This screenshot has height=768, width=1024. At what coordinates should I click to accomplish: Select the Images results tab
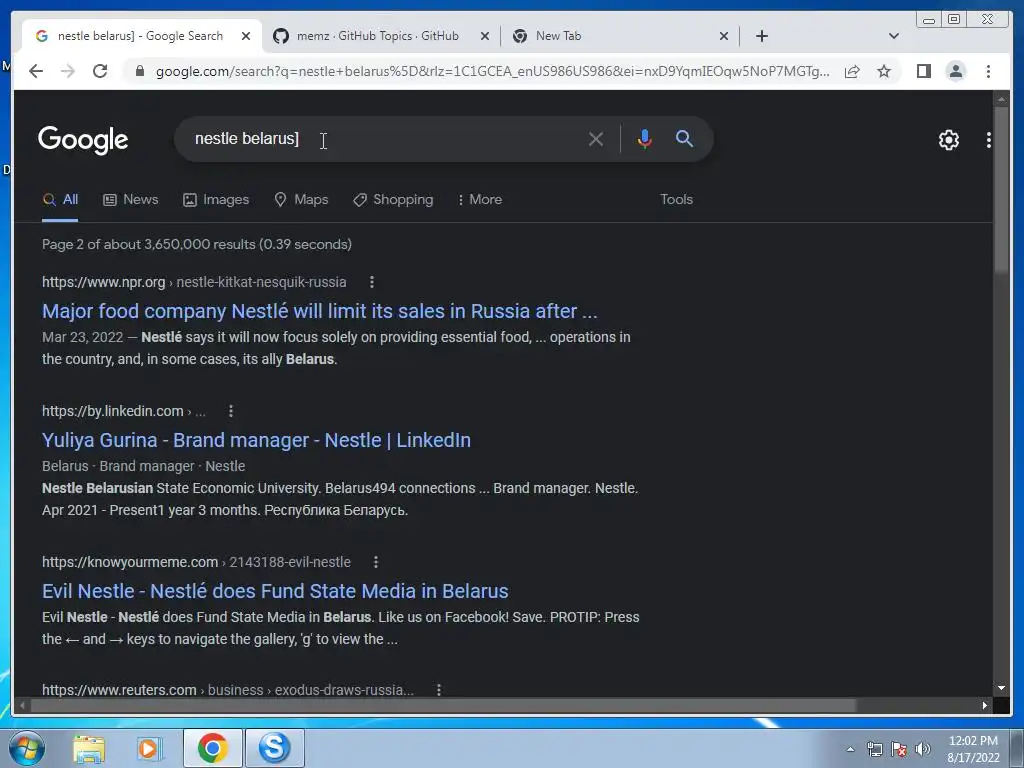216,200
